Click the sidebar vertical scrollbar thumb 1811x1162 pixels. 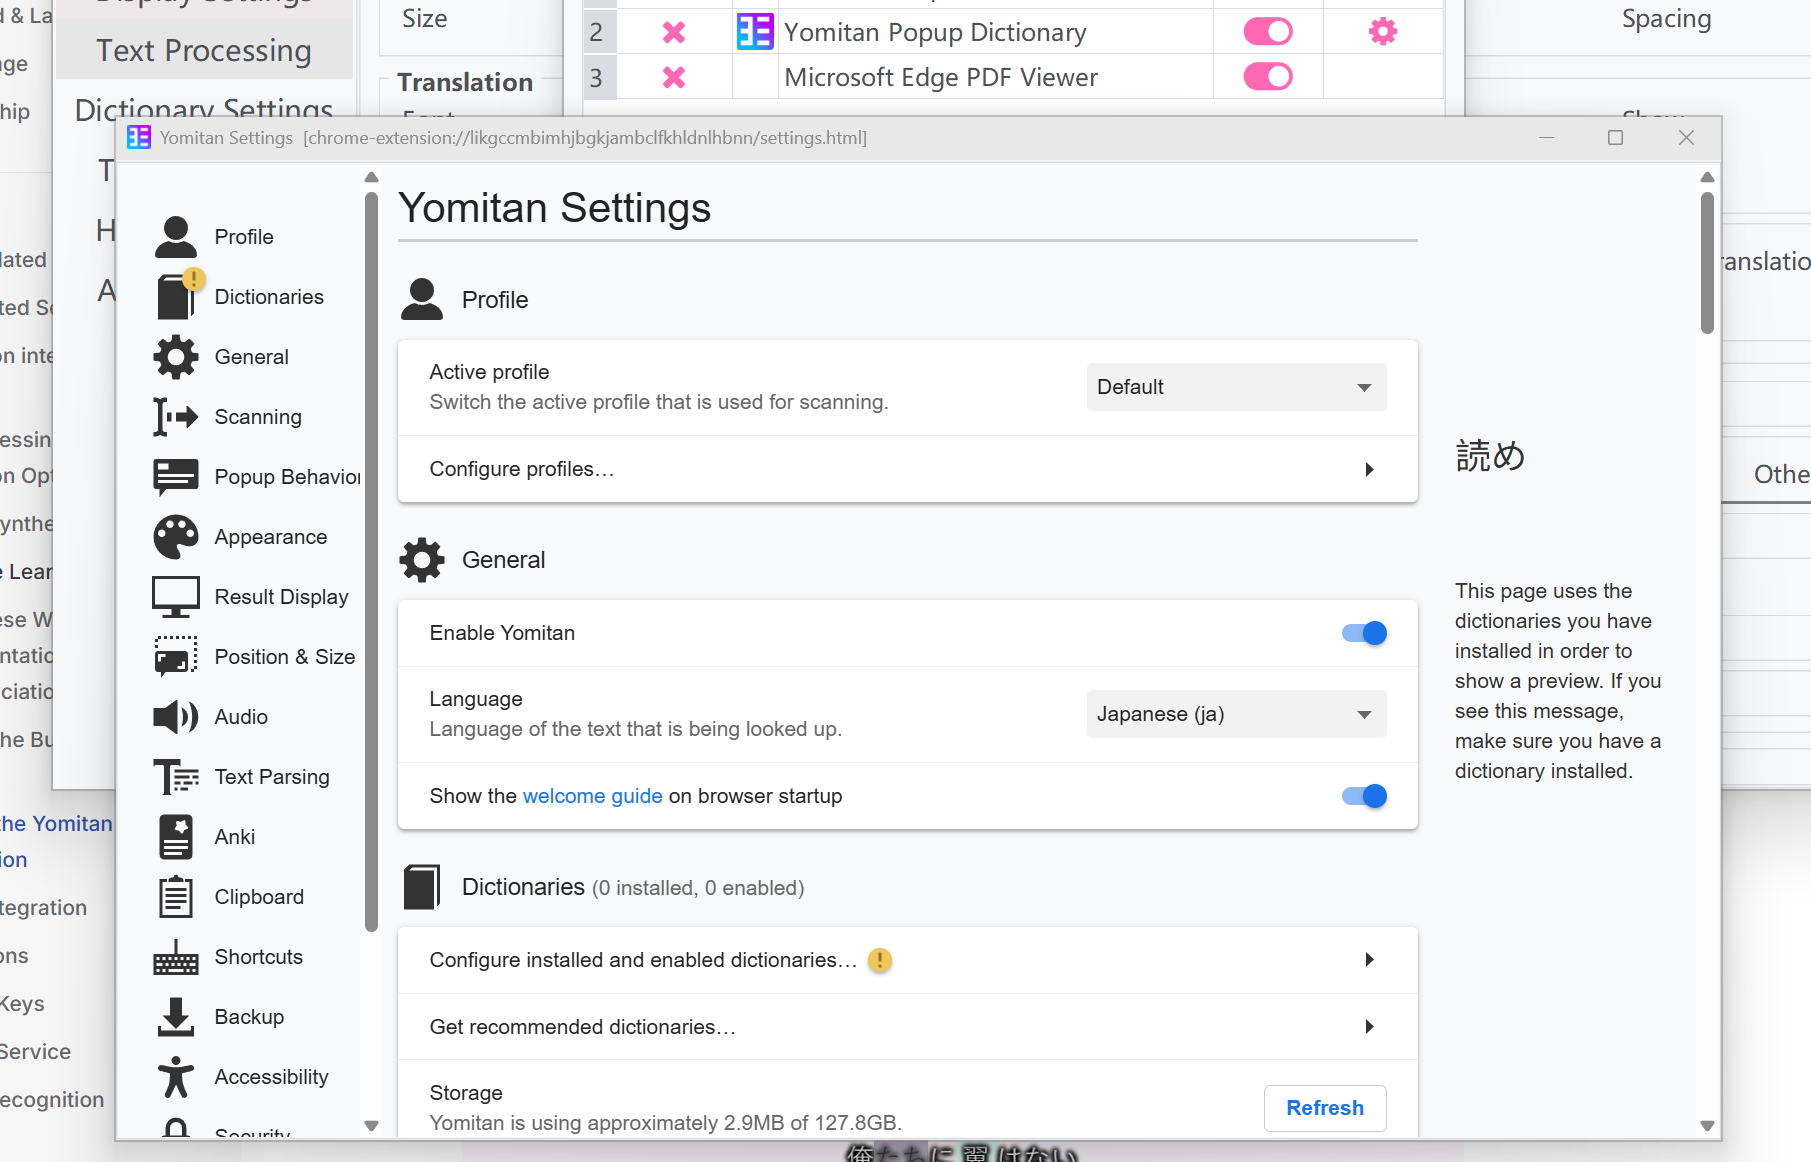coord(371,562)
